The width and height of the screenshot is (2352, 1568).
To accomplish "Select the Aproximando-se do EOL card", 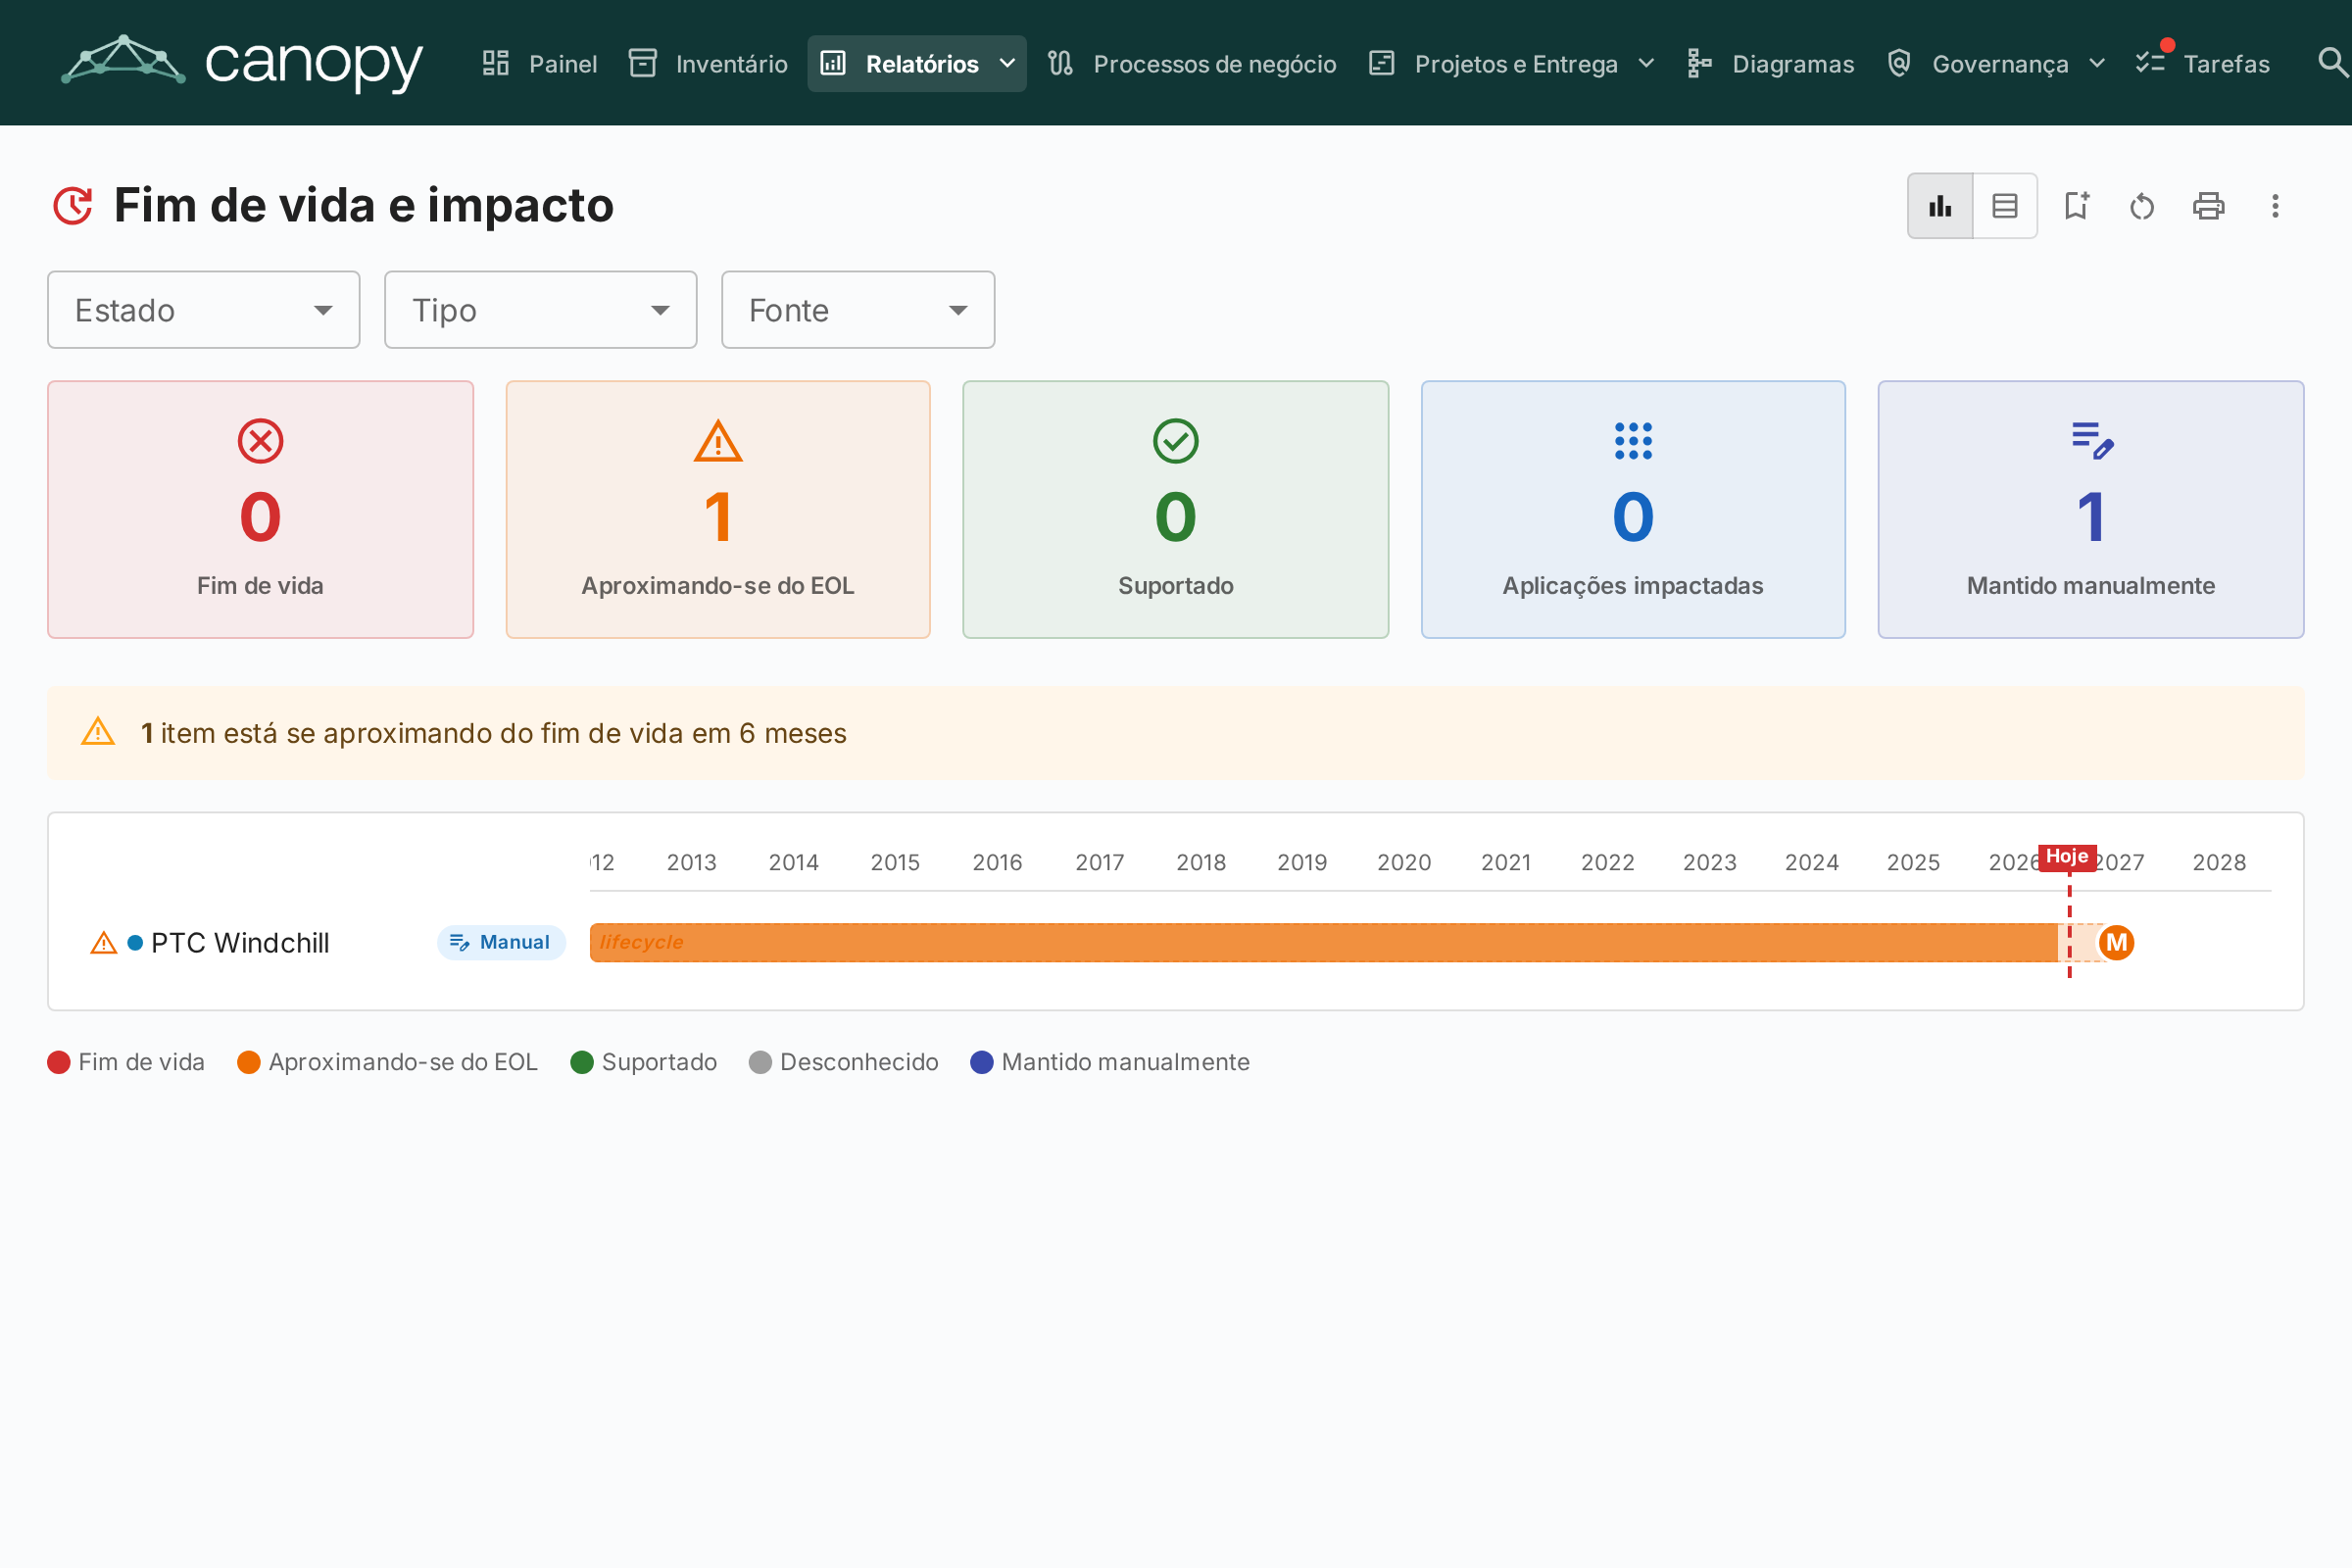I will pos(718,509).
